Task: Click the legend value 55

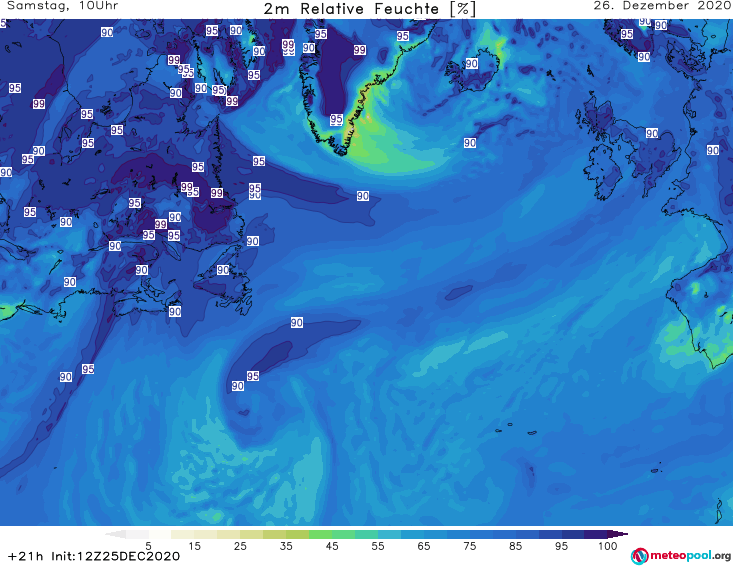Action: pos(378,546)
